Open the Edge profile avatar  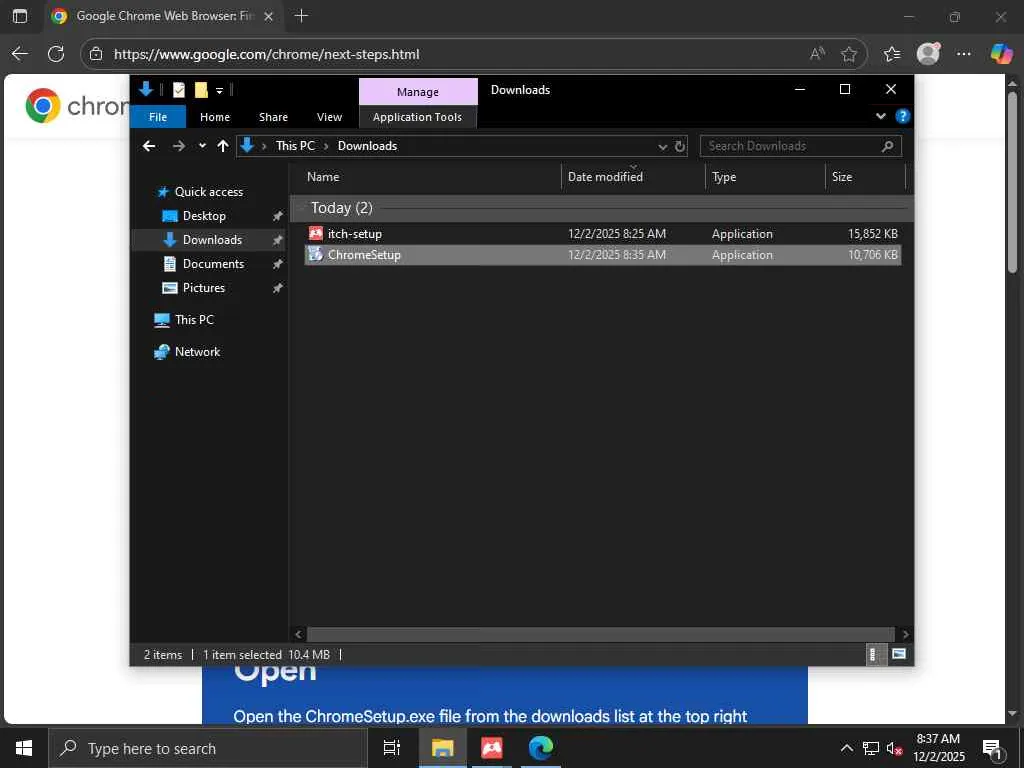928,54
